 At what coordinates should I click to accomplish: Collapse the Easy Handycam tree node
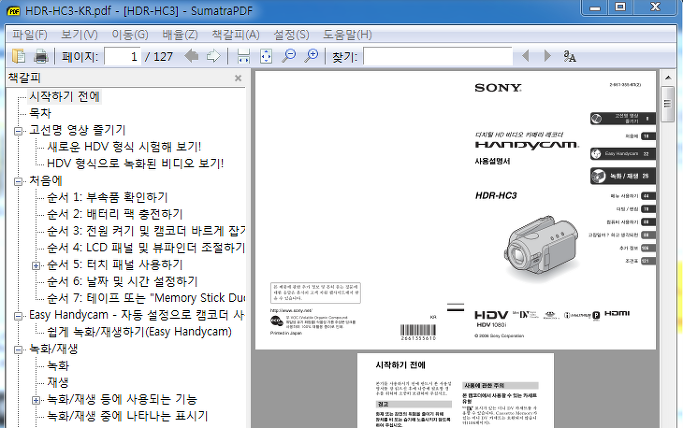[18, 316]
